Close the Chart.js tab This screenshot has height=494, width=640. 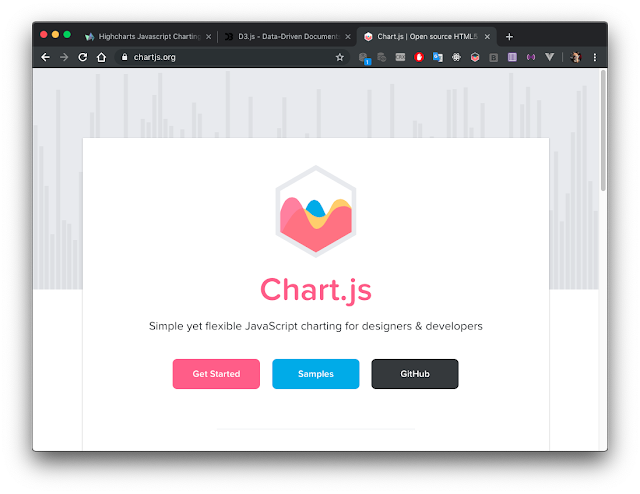point(487,37)
